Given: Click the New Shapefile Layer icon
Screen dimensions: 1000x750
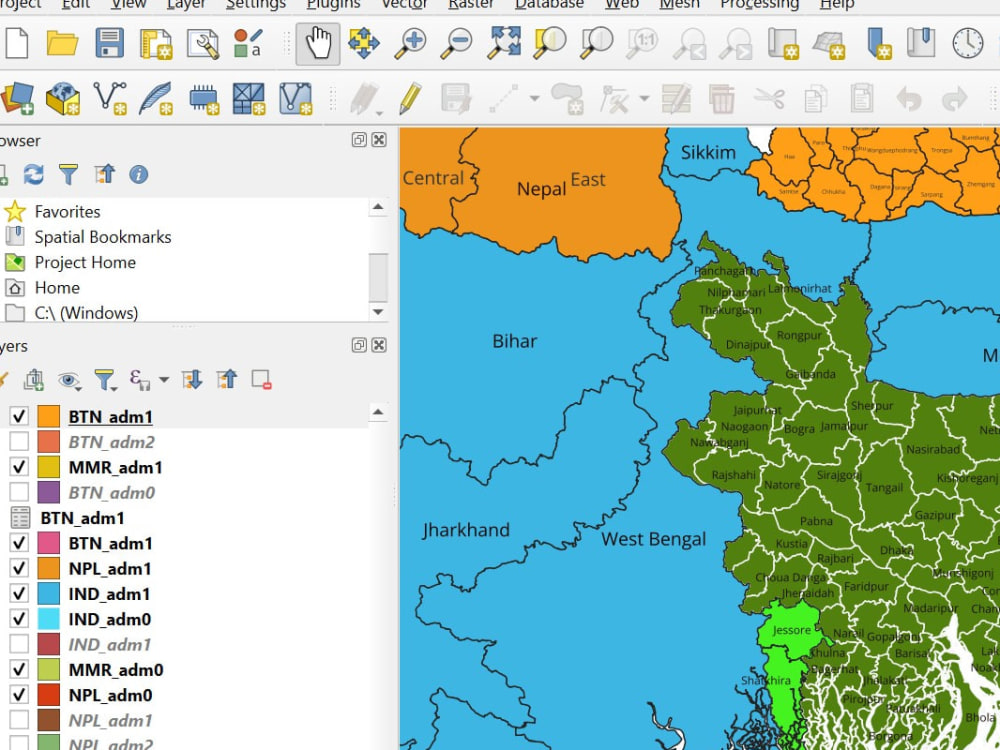Looking at the screenshot, I should point(110,99).
